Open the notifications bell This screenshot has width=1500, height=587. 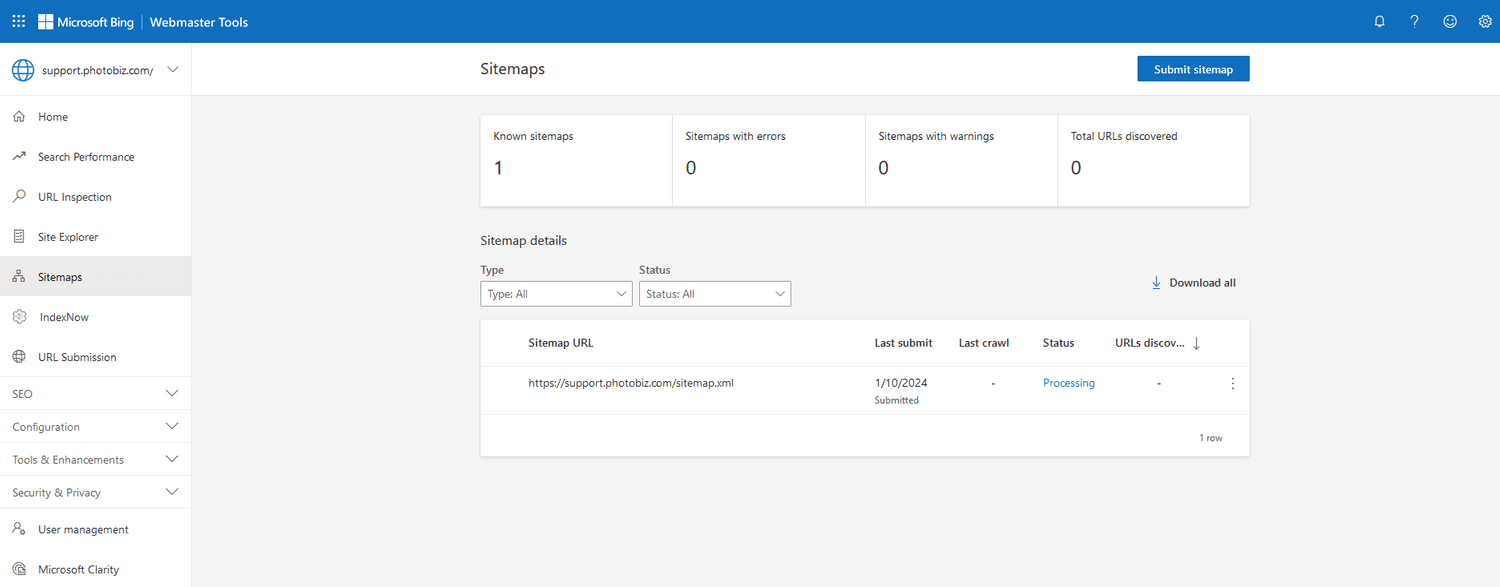point(1379,21)
